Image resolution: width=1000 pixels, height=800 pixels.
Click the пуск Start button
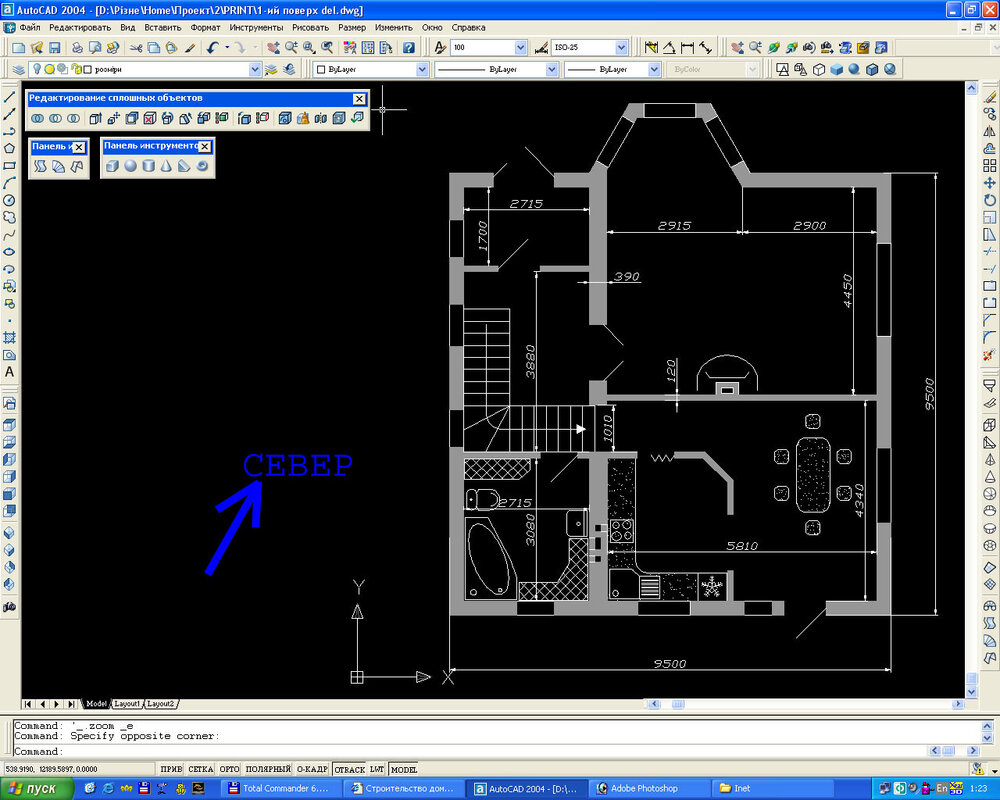(x=37, y=788)
